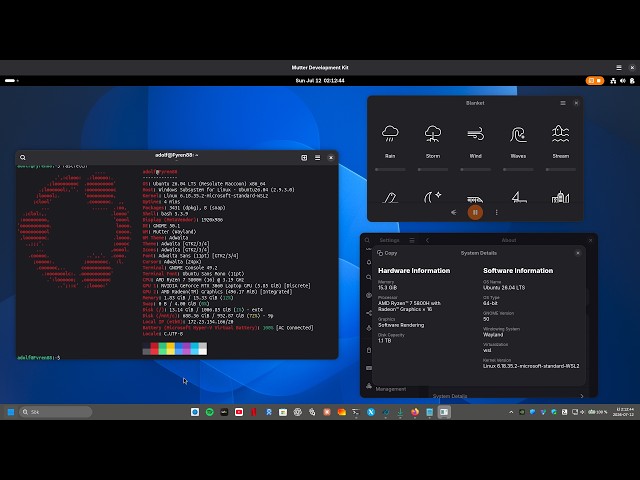The height and width of the screenshot is (480, 640).
Task: Pause playback in Blanket
Action: 475,212
